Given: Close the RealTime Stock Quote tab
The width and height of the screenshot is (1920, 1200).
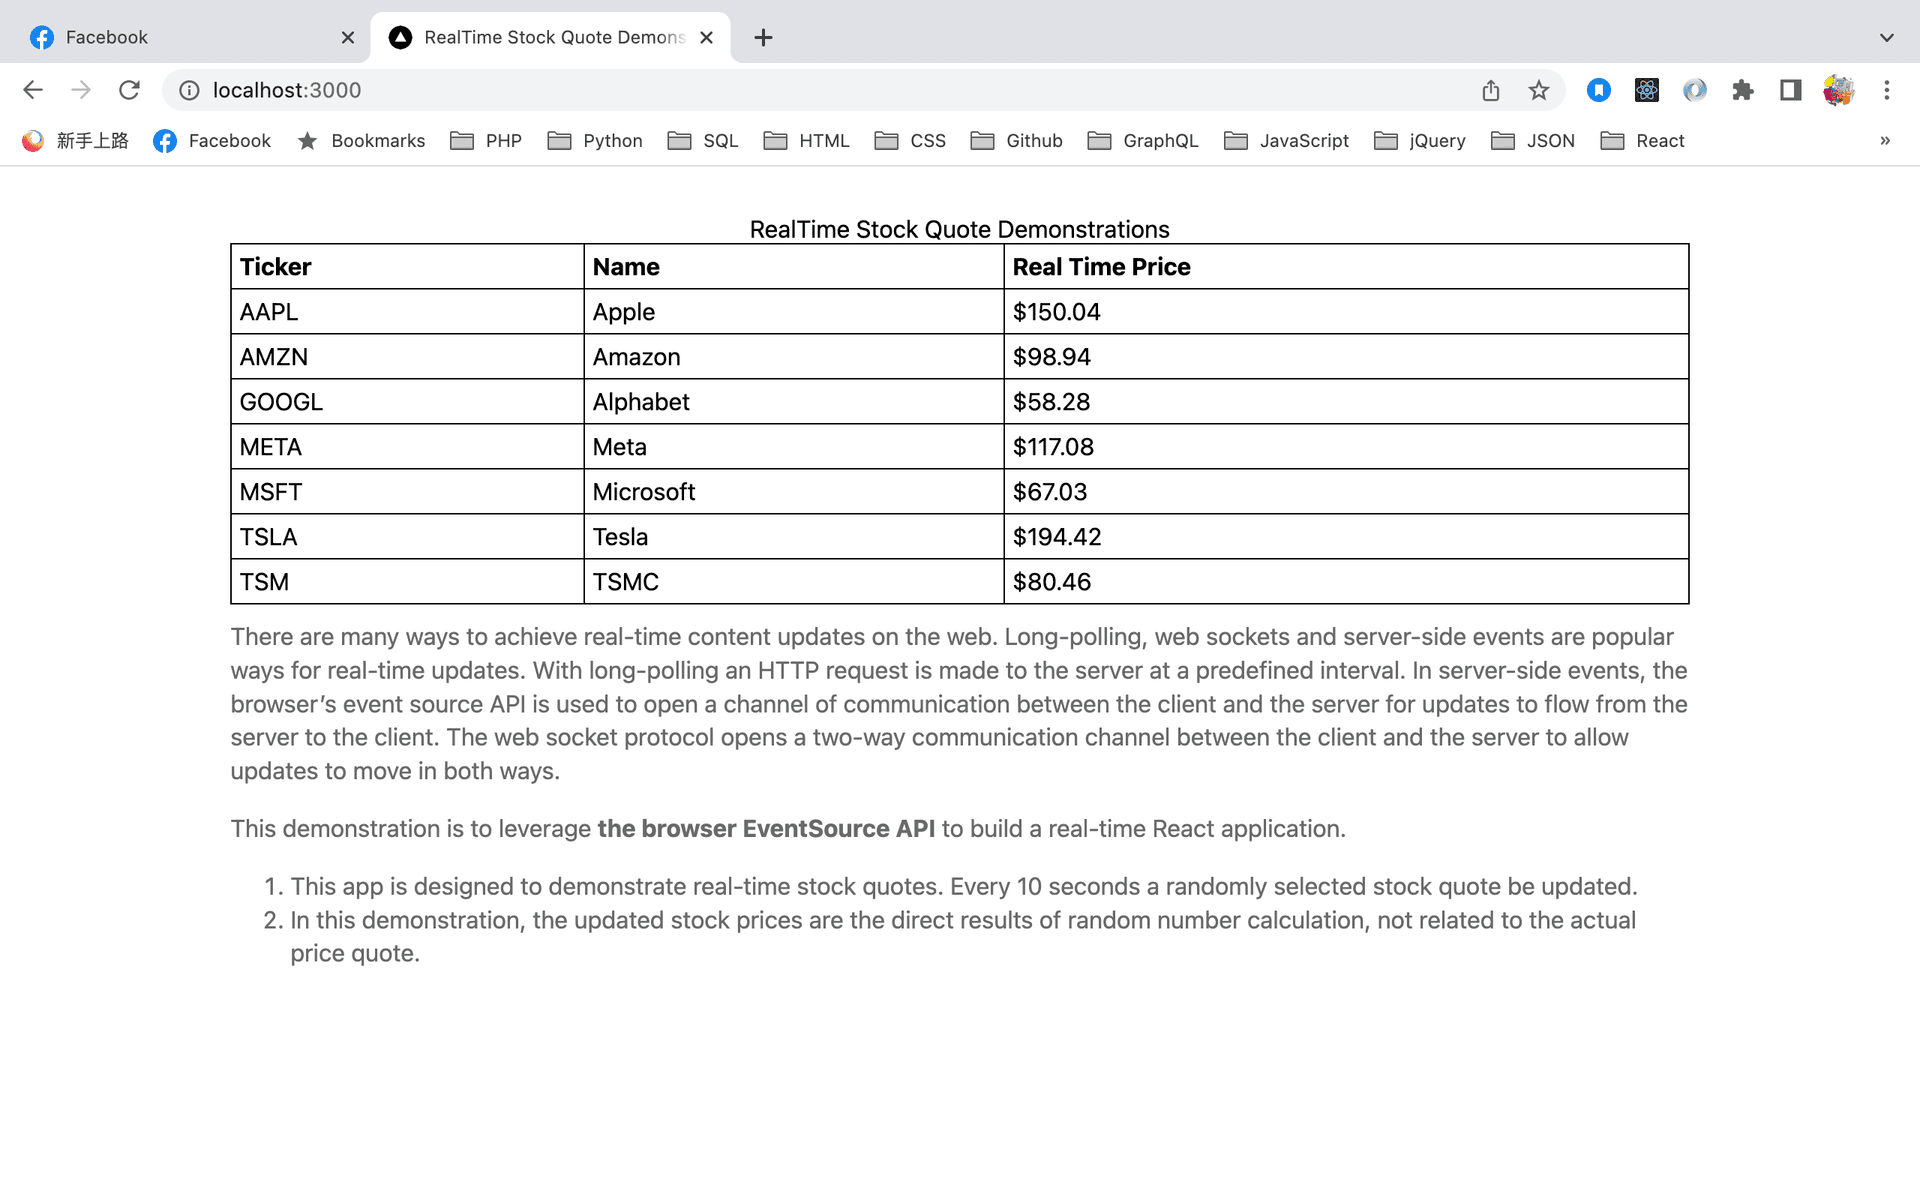Looking at the screenshot, I should click(x=707, y=37).
